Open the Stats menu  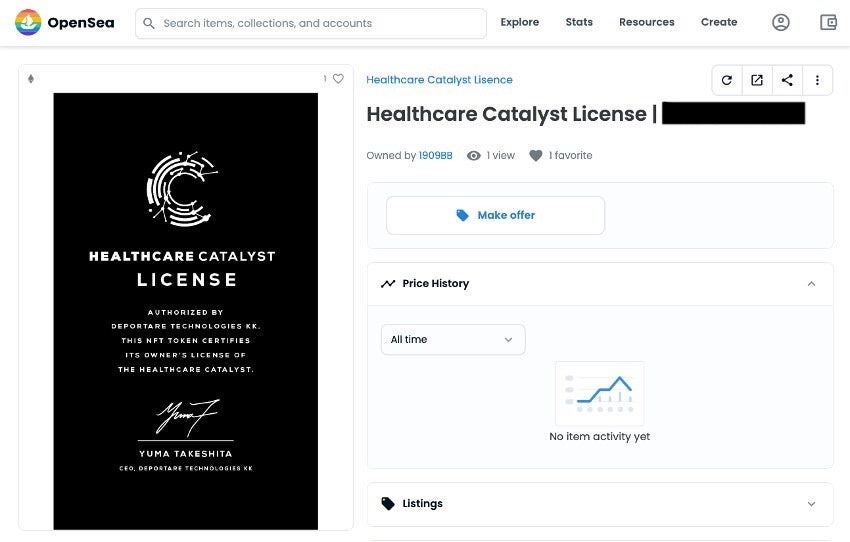[x=579, y=22]
